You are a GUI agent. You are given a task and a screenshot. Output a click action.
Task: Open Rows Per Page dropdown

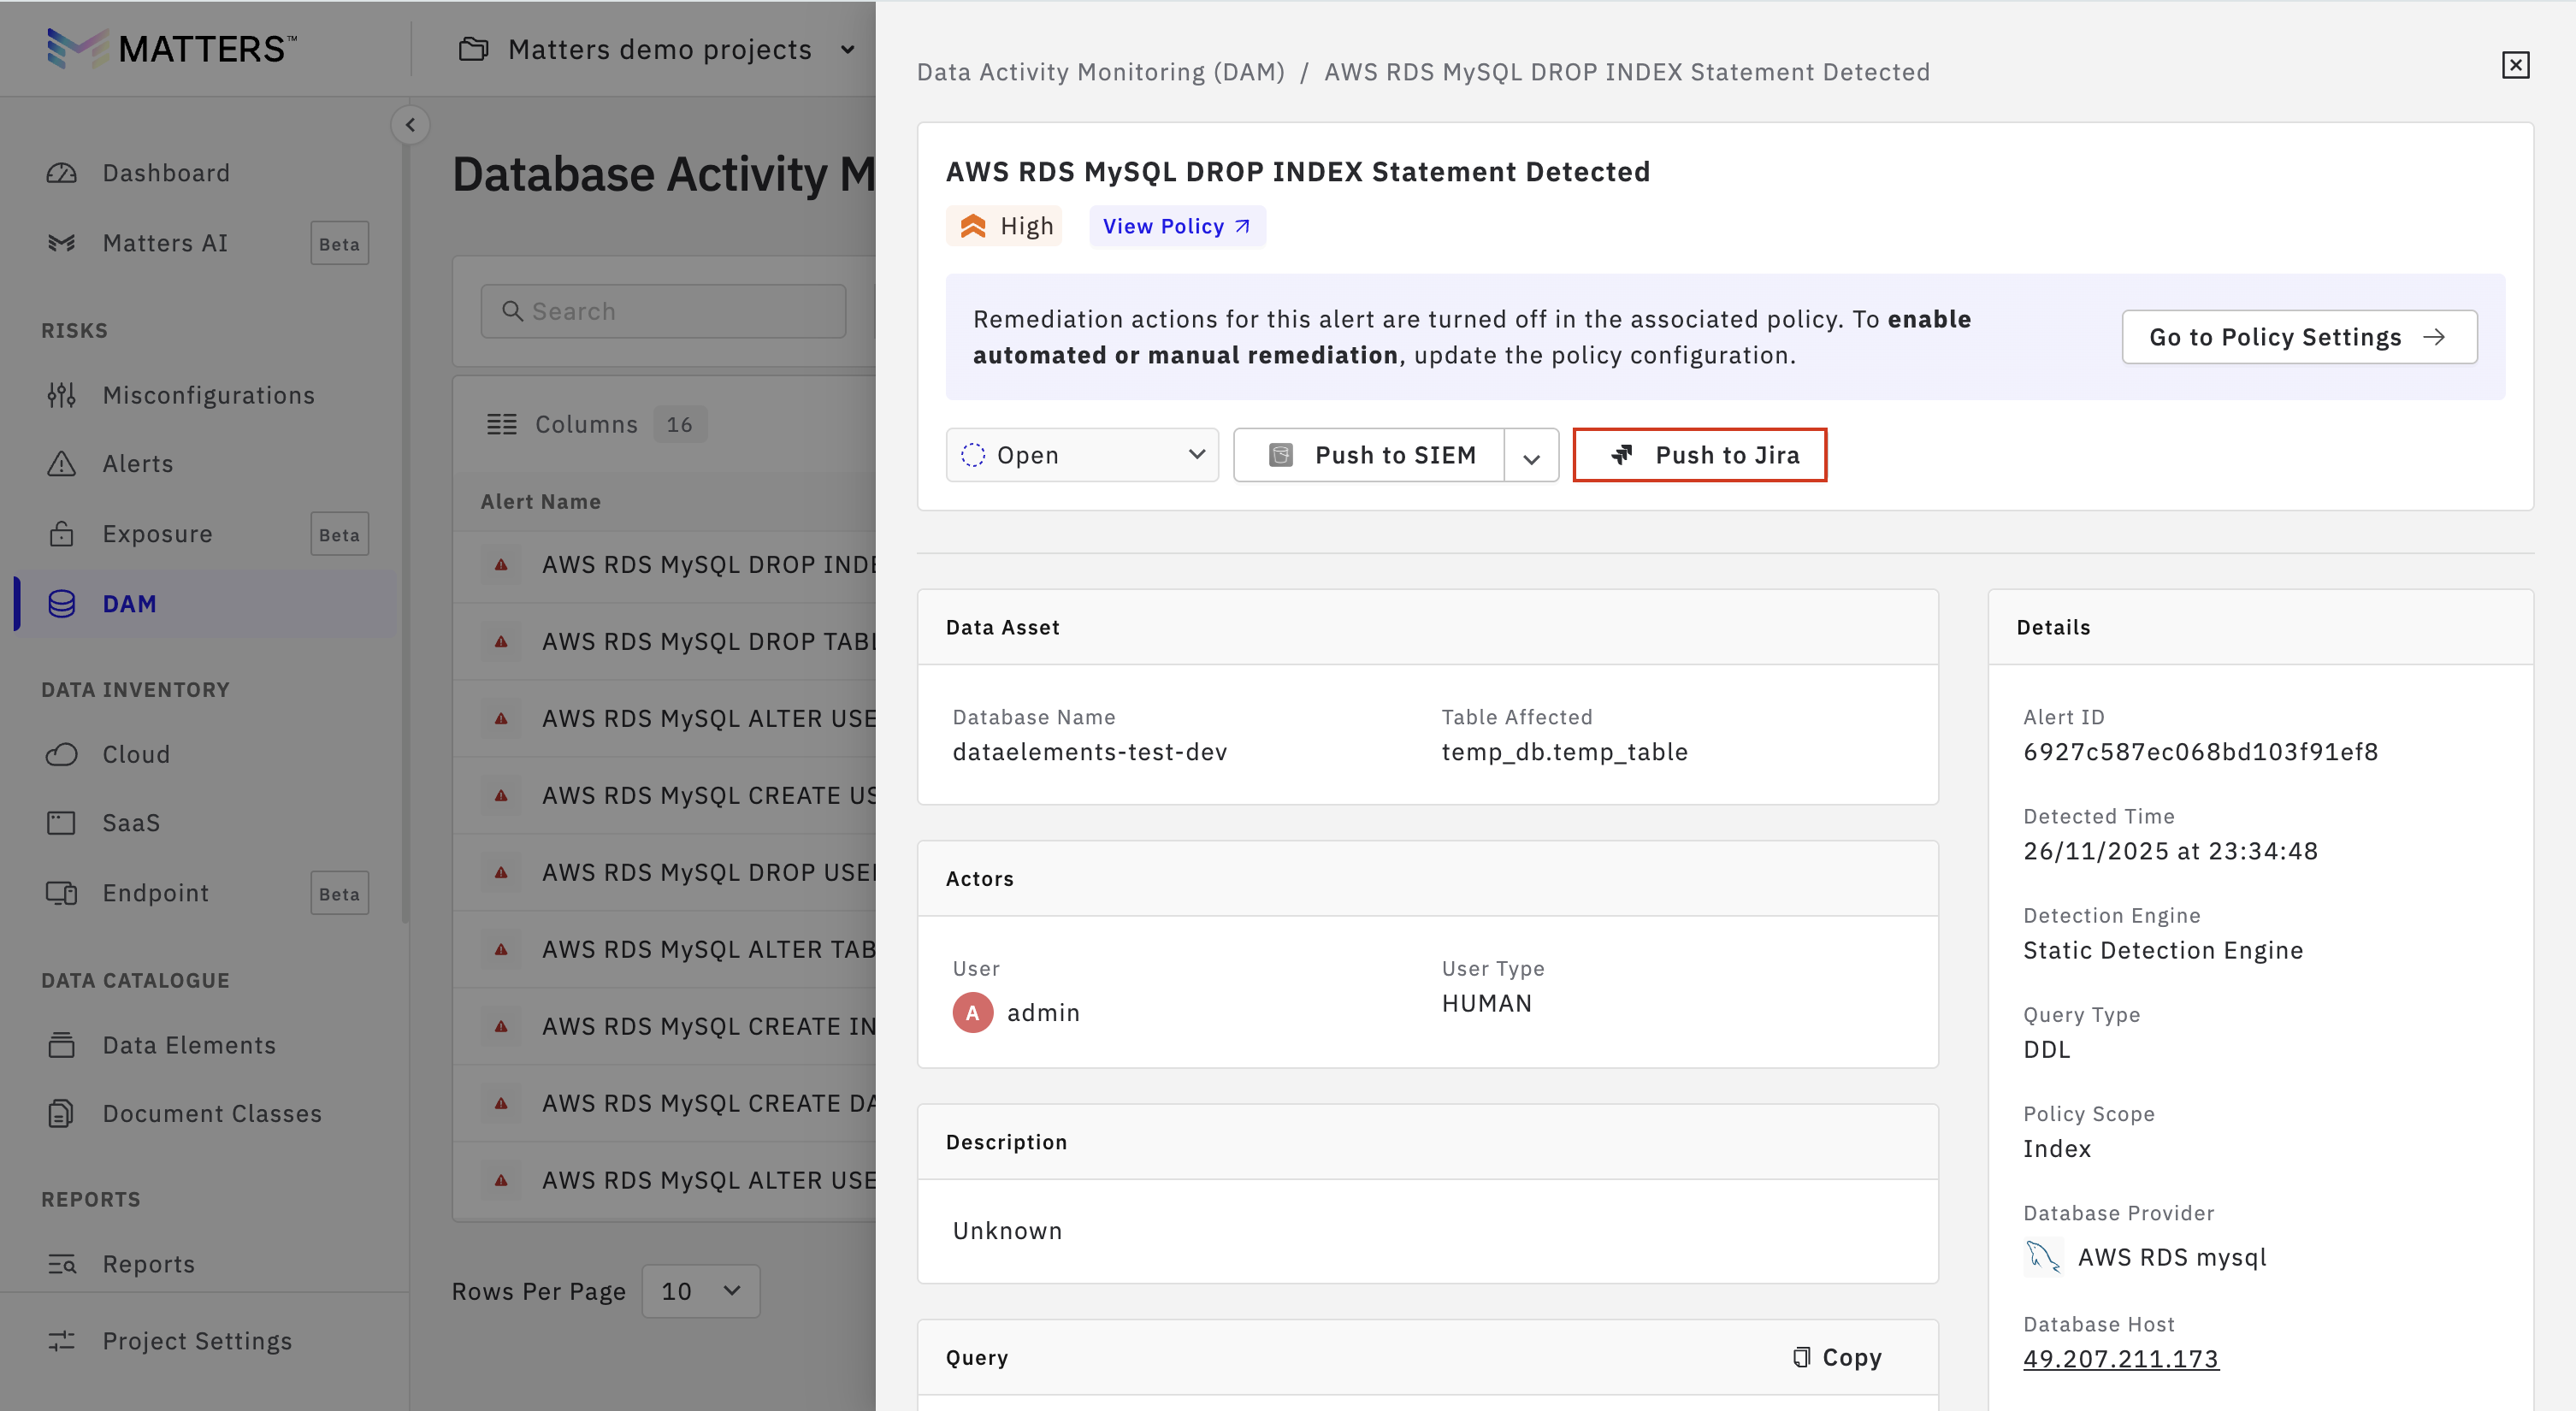[700, 1291]
